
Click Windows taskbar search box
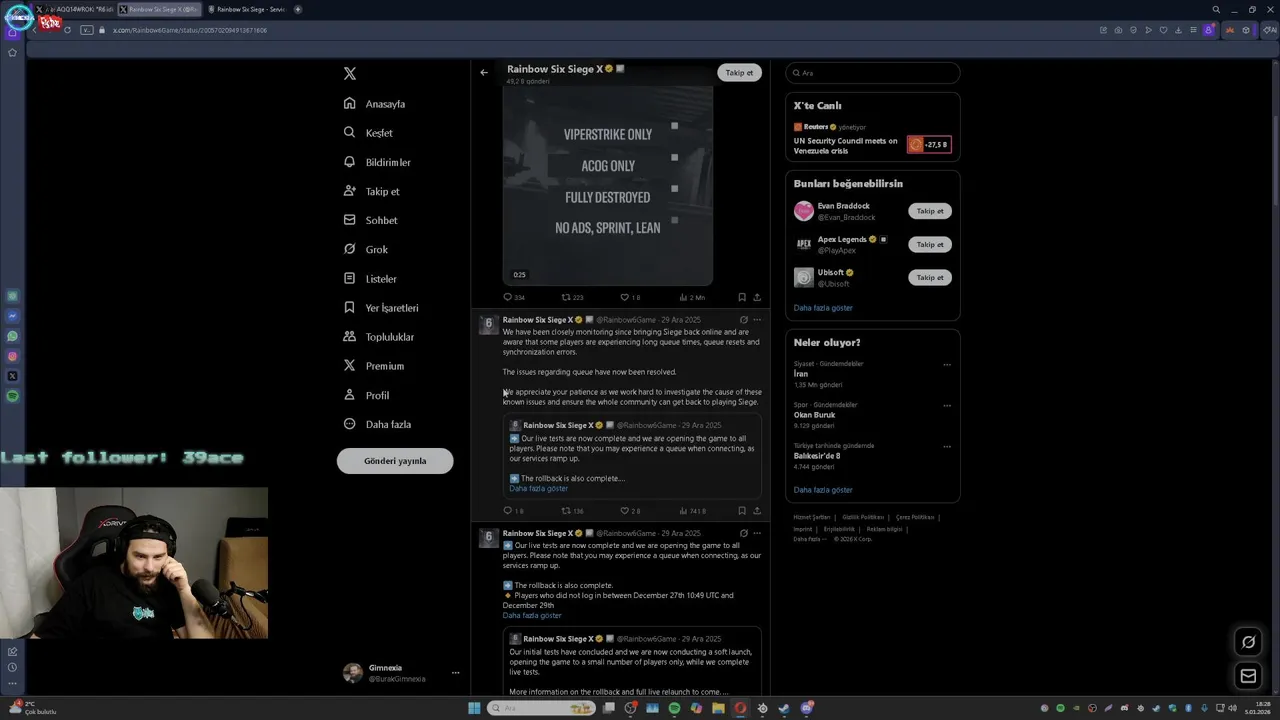click(x=541, y=708)
